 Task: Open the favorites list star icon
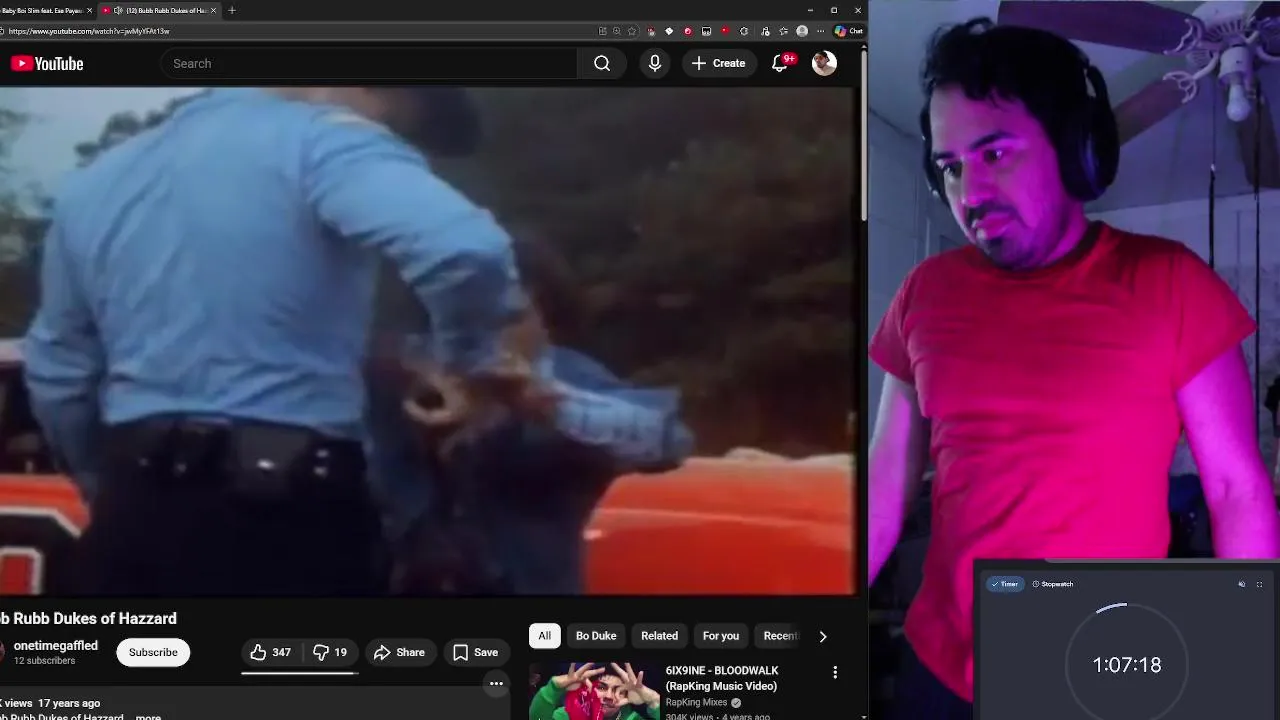click(784, 31)
